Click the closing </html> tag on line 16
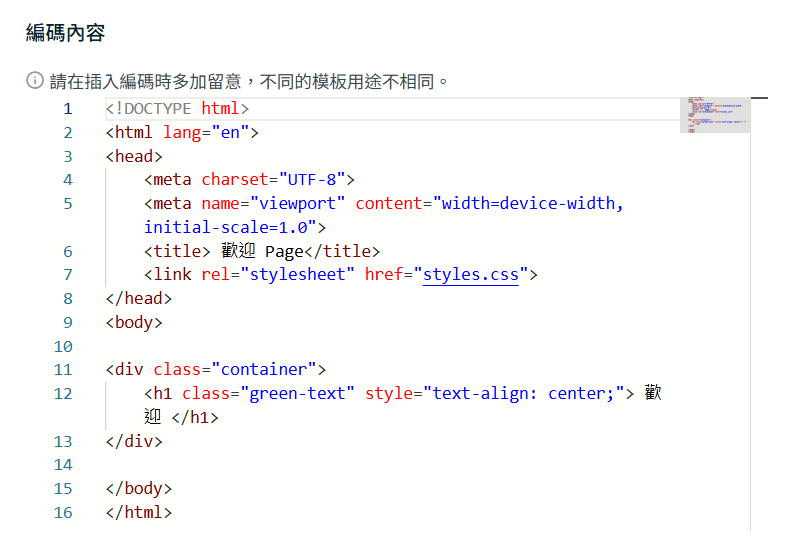This screenshot has height=549, width=790. [139, 513]
